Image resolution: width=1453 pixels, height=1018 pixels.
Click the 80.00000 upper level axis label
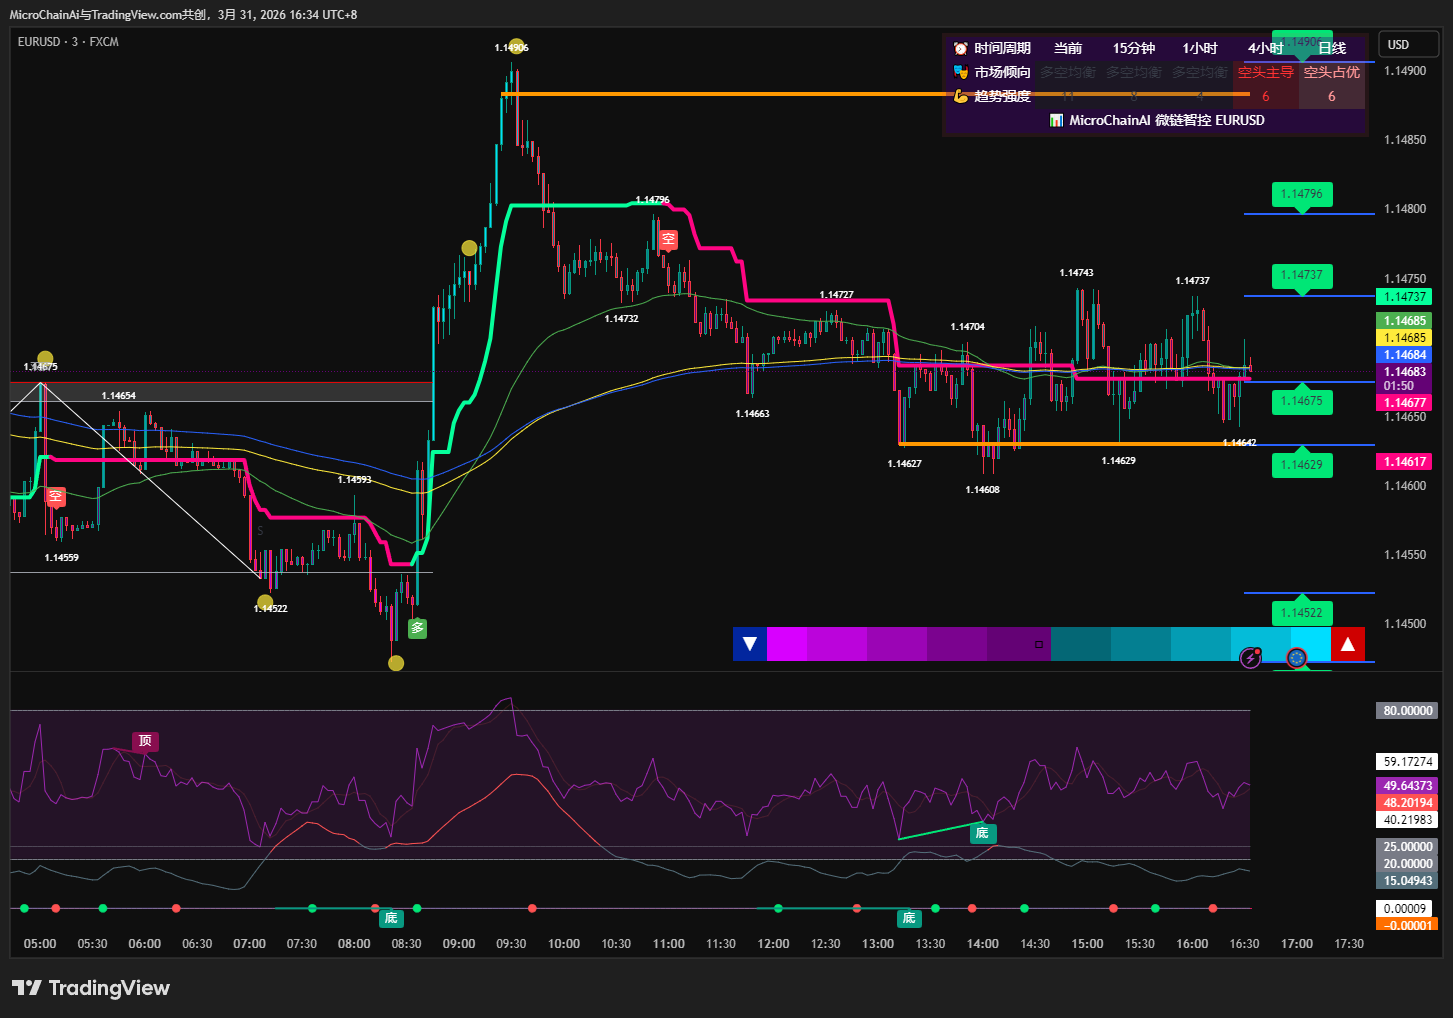[1408, 711]
